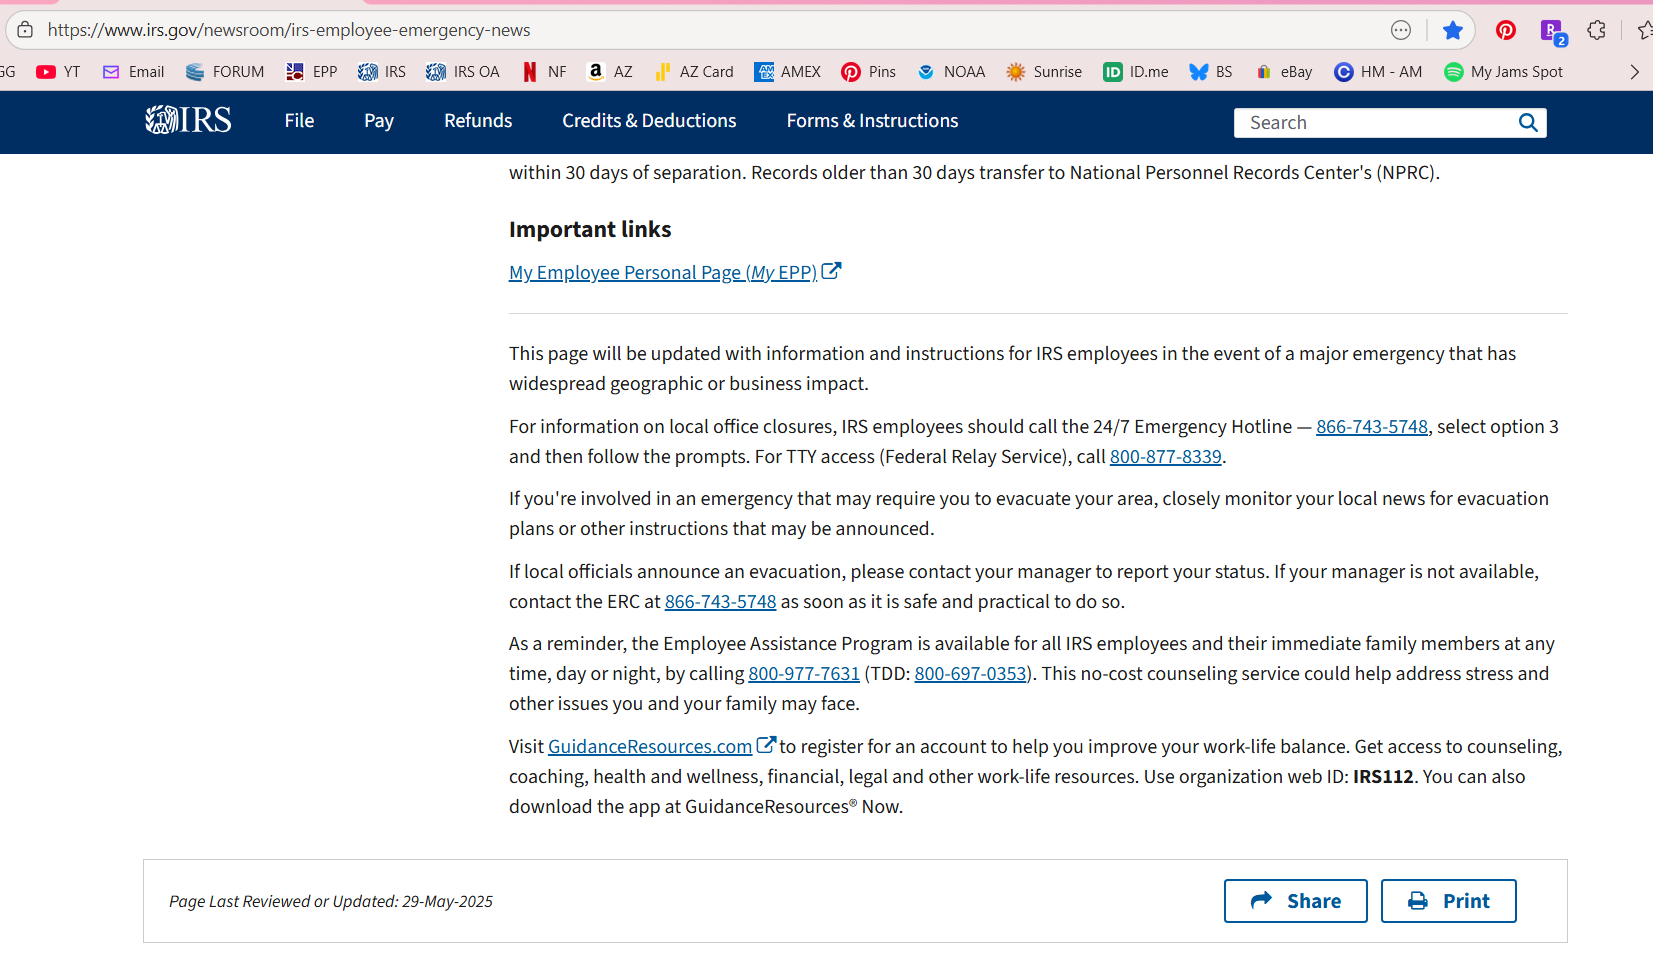1653x953 pixels.
Task: Expand the bookmarks overflow chevron
Action: pos(1634,72)
